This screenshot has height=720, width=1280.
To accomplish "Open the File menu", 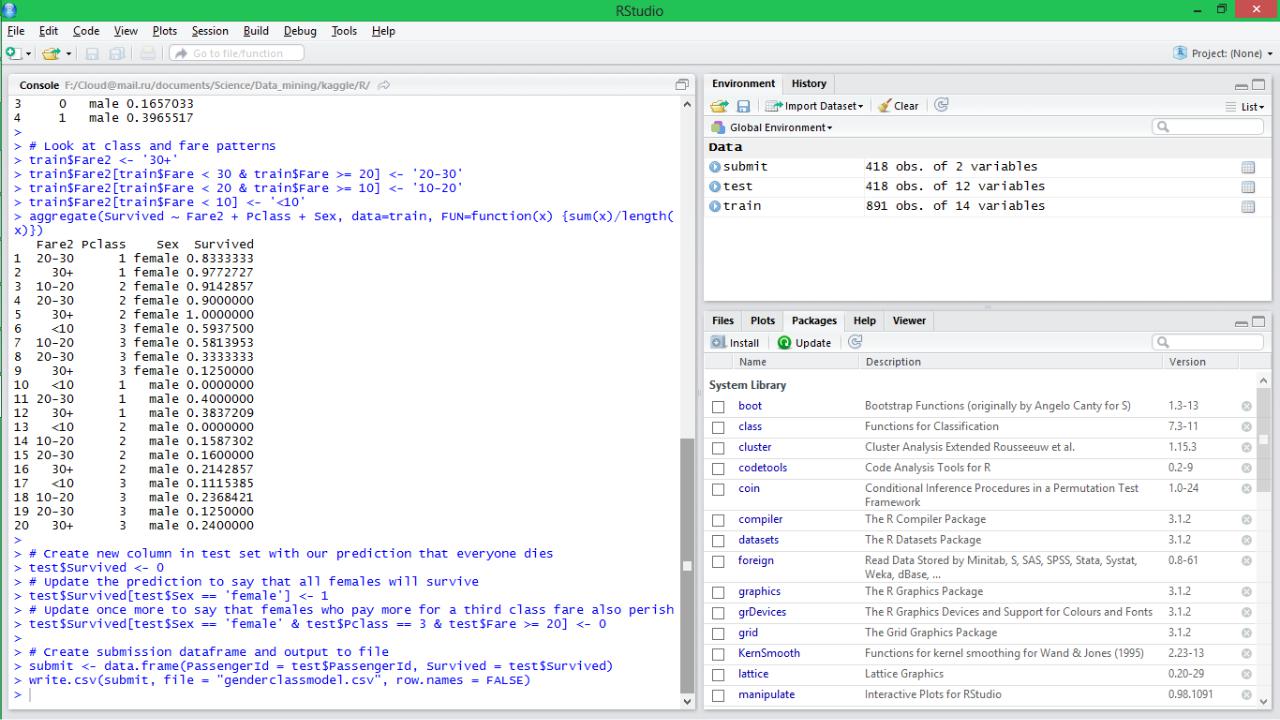I will [x=16, y=31].
